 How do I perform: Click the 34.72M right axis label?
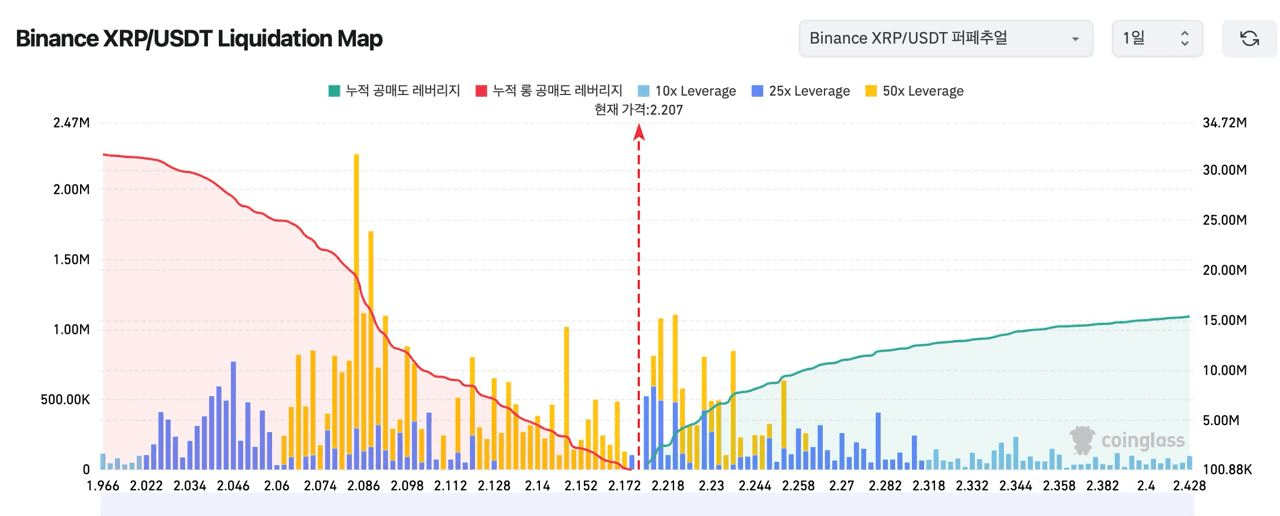click(x=1223, y=123)
